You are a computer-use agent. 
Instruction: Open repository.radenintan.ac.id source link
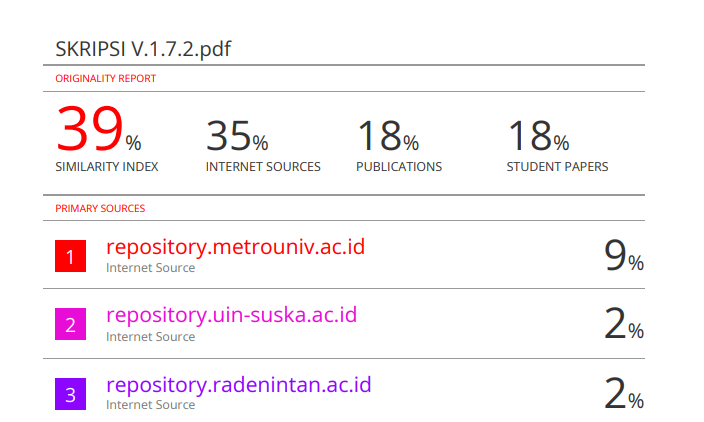238,385
